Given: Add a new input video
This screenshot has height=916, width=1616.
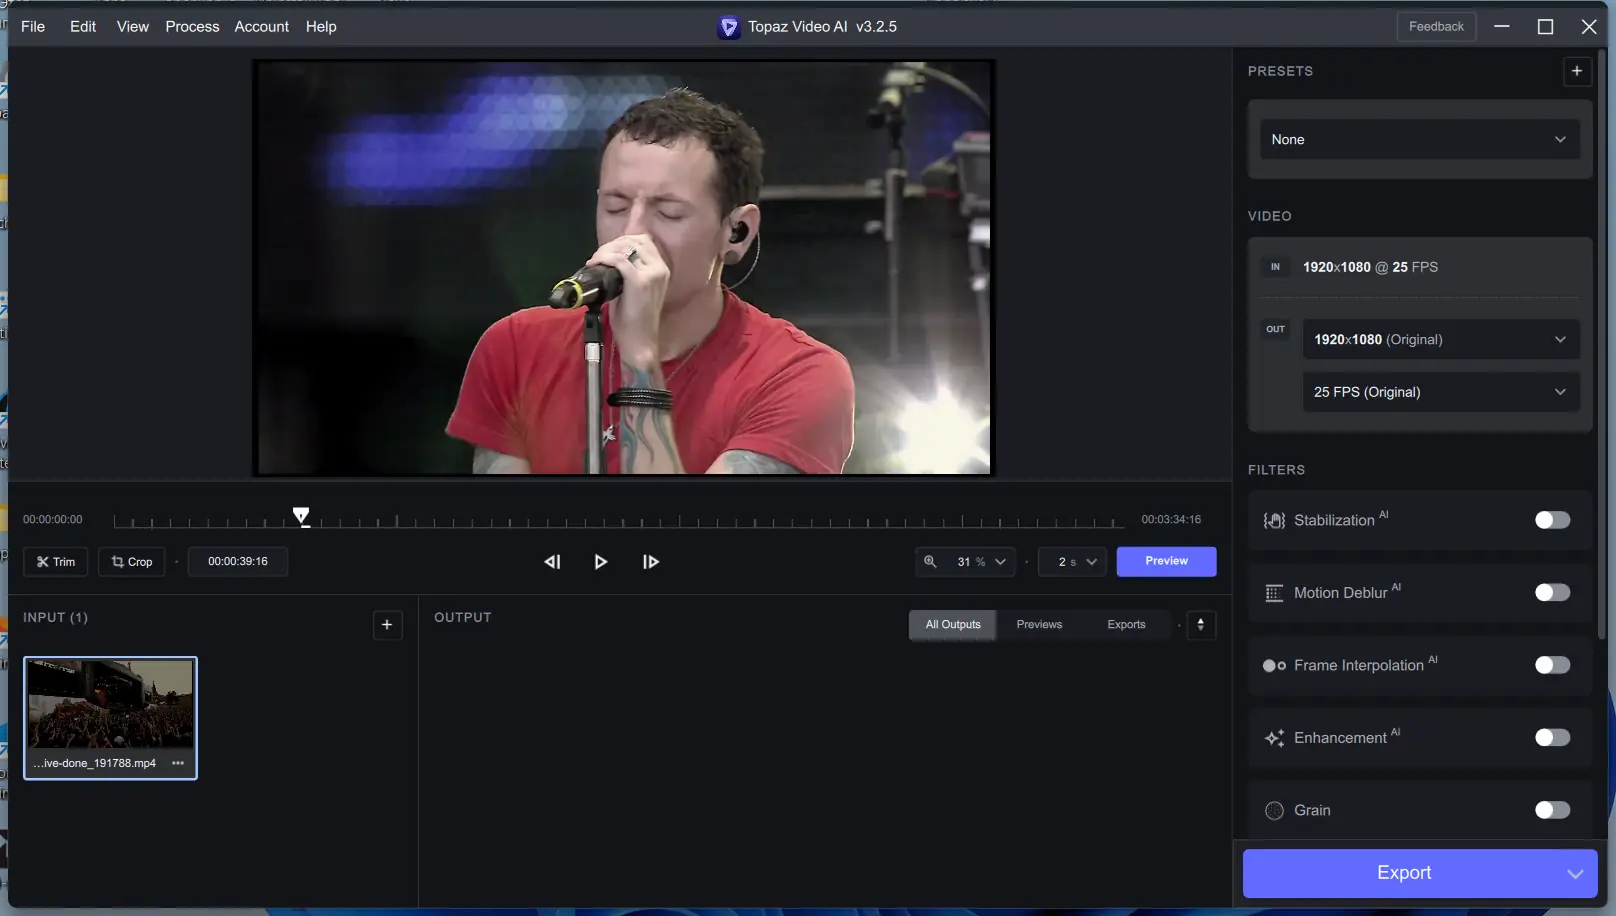Looking at the screenshot, I should coord(387,625).
